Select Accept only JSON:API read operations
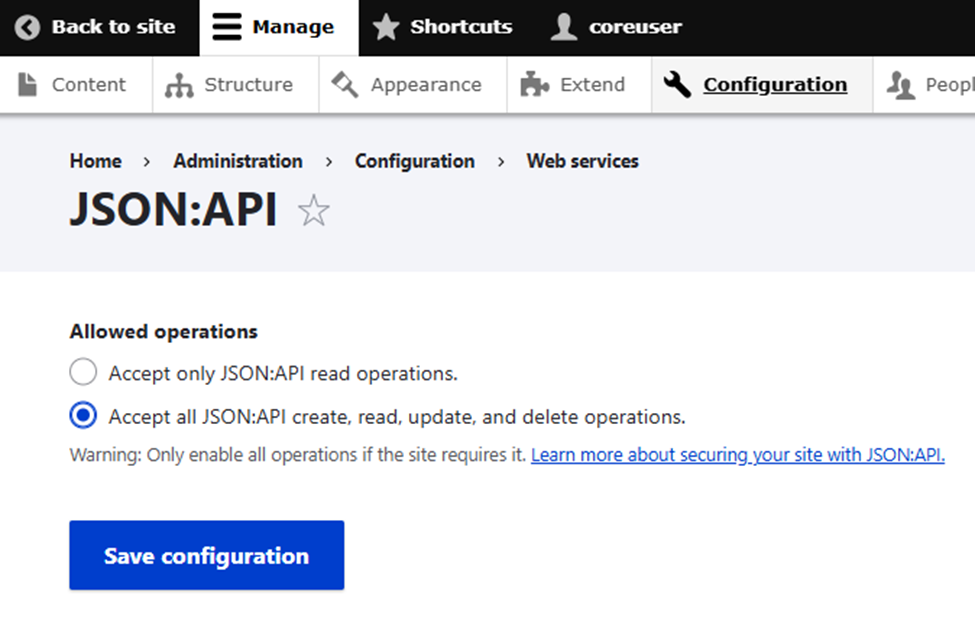The height and width of the screenshot is (626, 975). [x=83, y=373]
